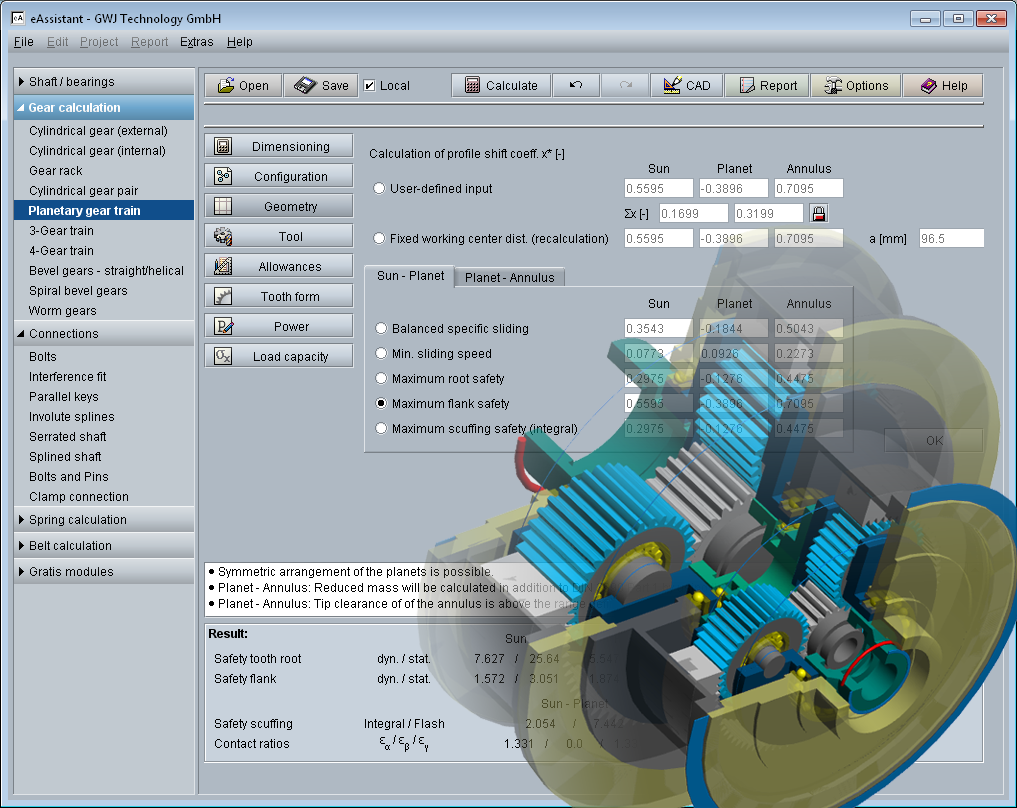Image resolution: width=1017 pixels, height=808 pixels.
Task: Open the Load capacity panel
Action: click(x=278, y=355)
